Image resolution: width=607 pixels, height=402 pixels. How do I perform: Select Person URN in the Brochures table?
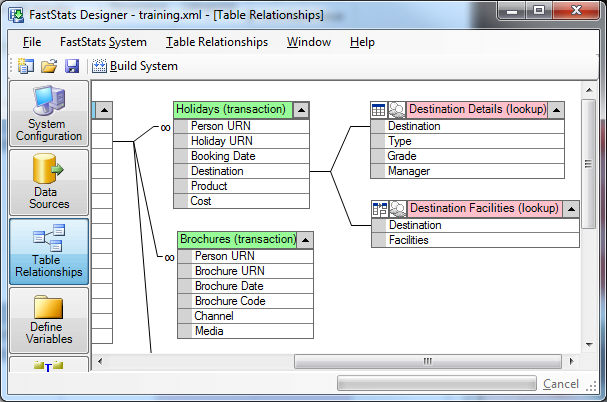tap(245, 256)
